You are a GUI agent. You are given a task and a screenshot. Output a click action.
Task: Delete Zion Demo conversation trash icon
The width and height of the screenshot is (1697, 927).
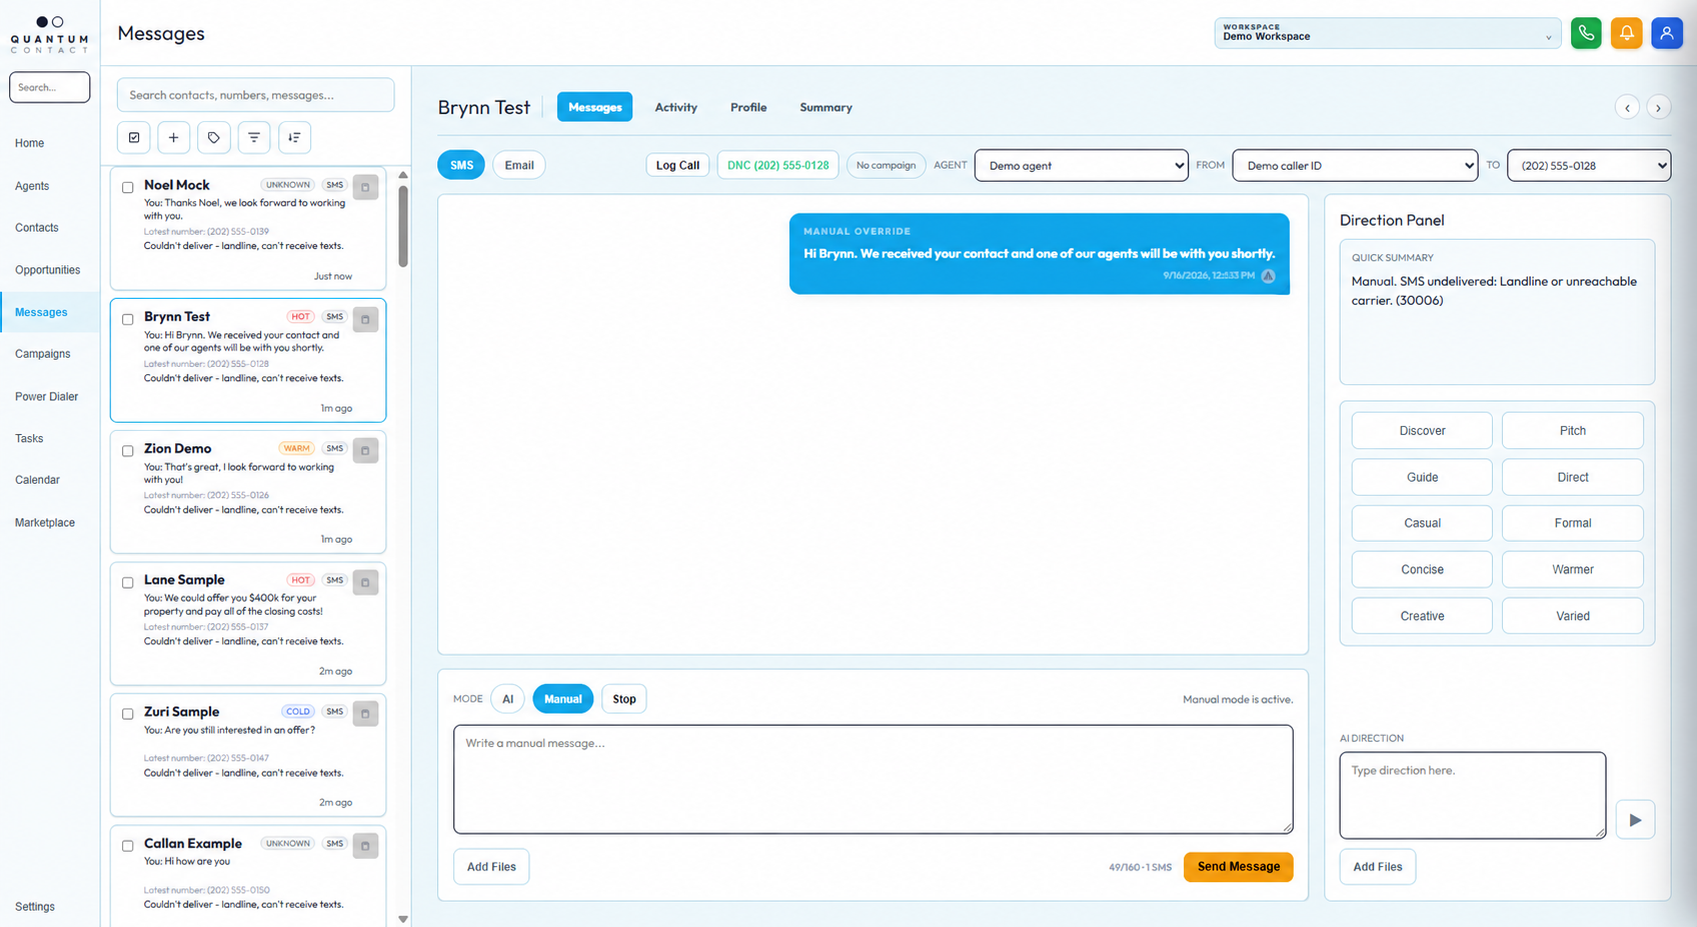pos(366,451)
